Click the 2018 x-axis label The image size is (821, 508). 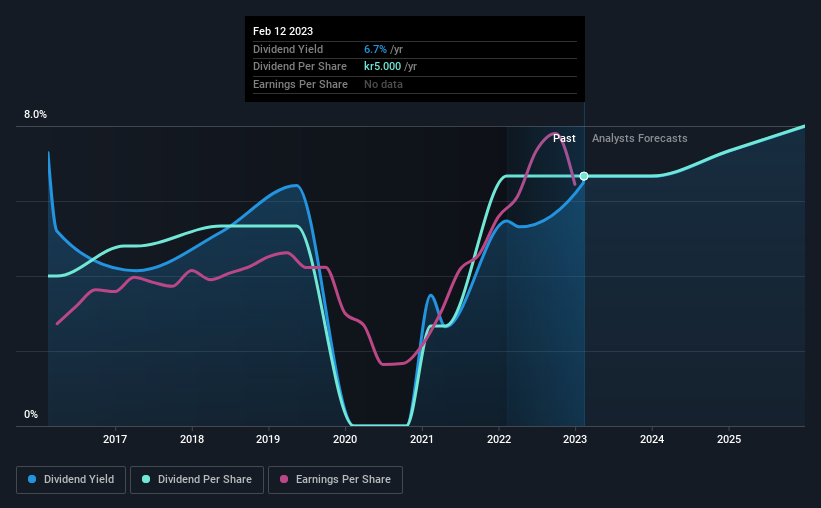pos(192,439)
